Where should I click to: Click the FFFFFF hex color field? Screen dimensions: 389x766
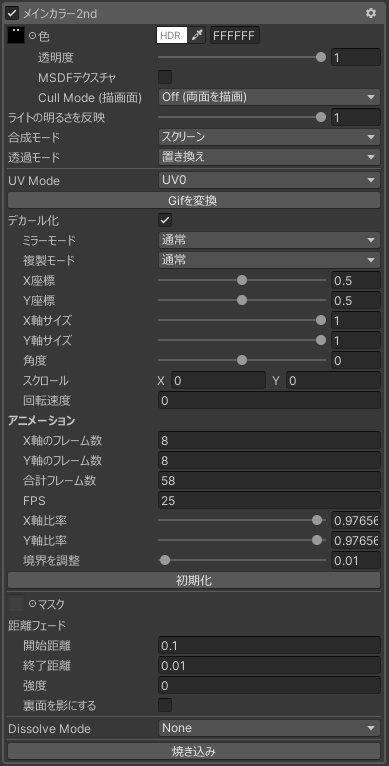point(235,36)
